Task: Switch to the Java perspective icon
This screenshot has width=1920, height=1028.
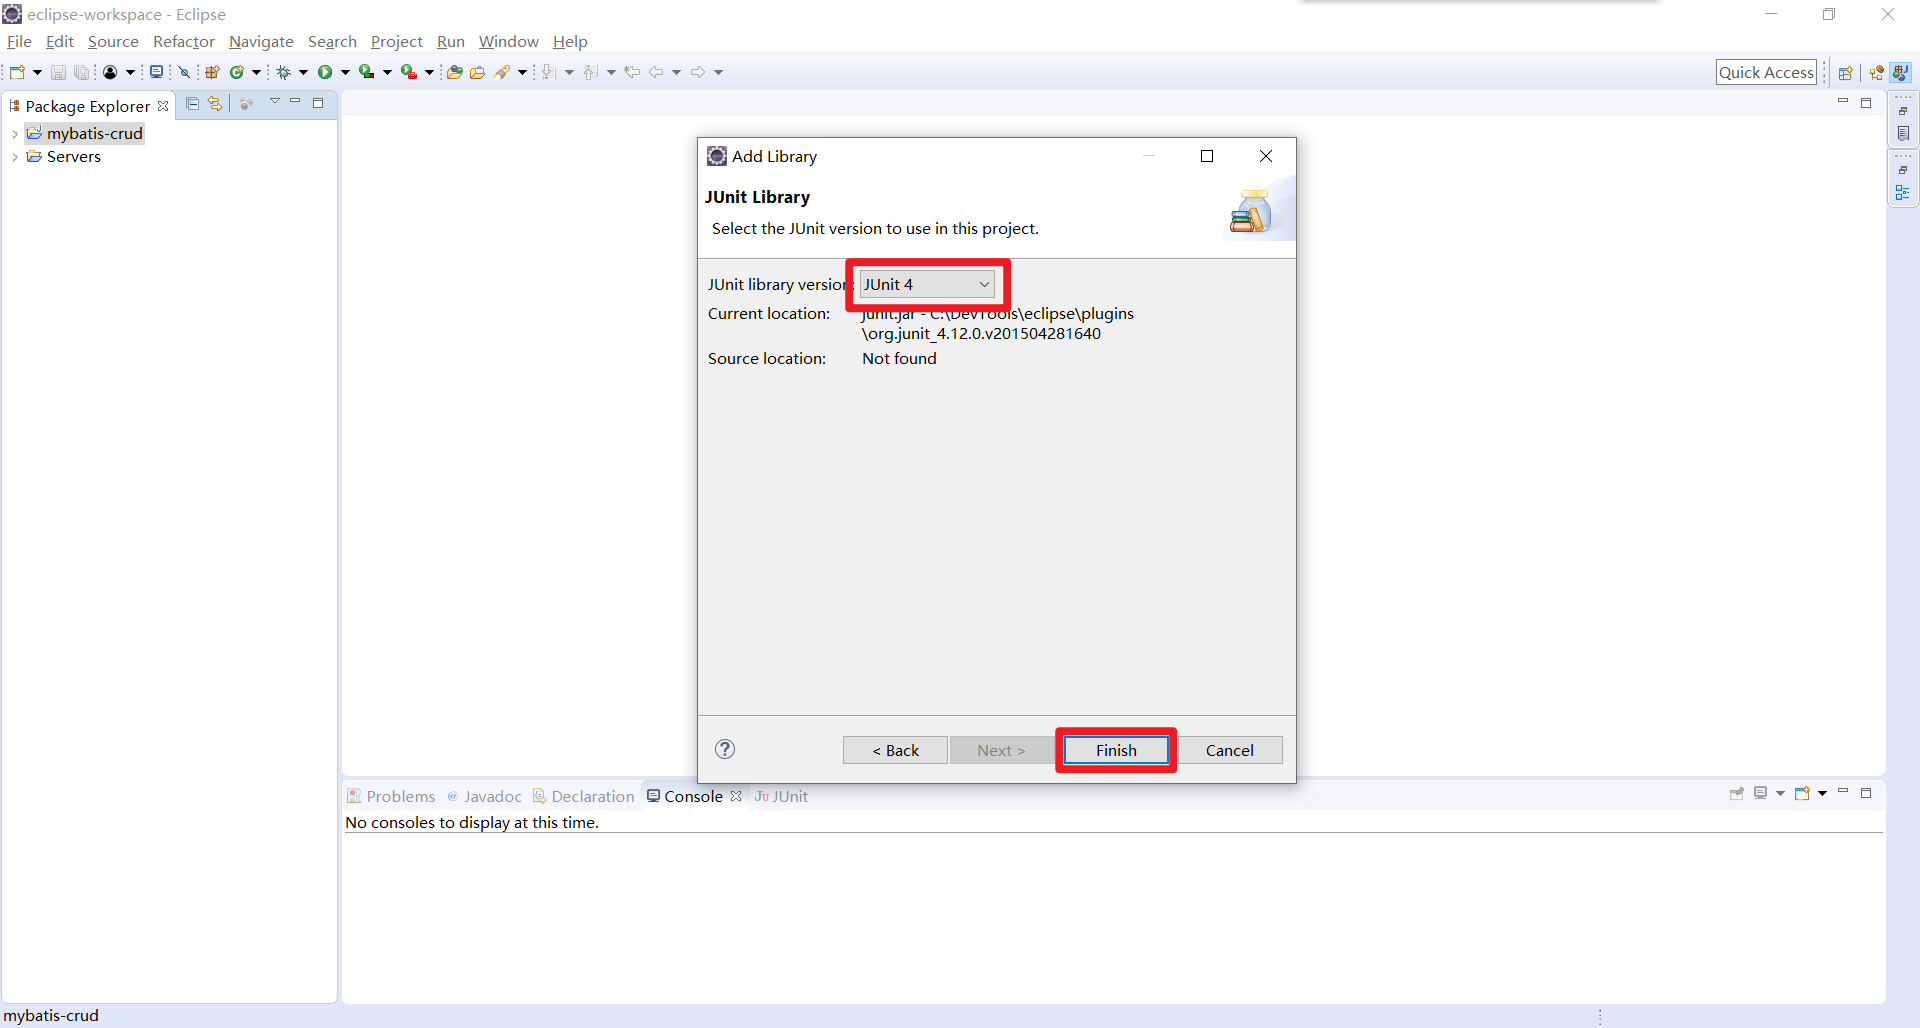Action: [x=1901, y=73]
